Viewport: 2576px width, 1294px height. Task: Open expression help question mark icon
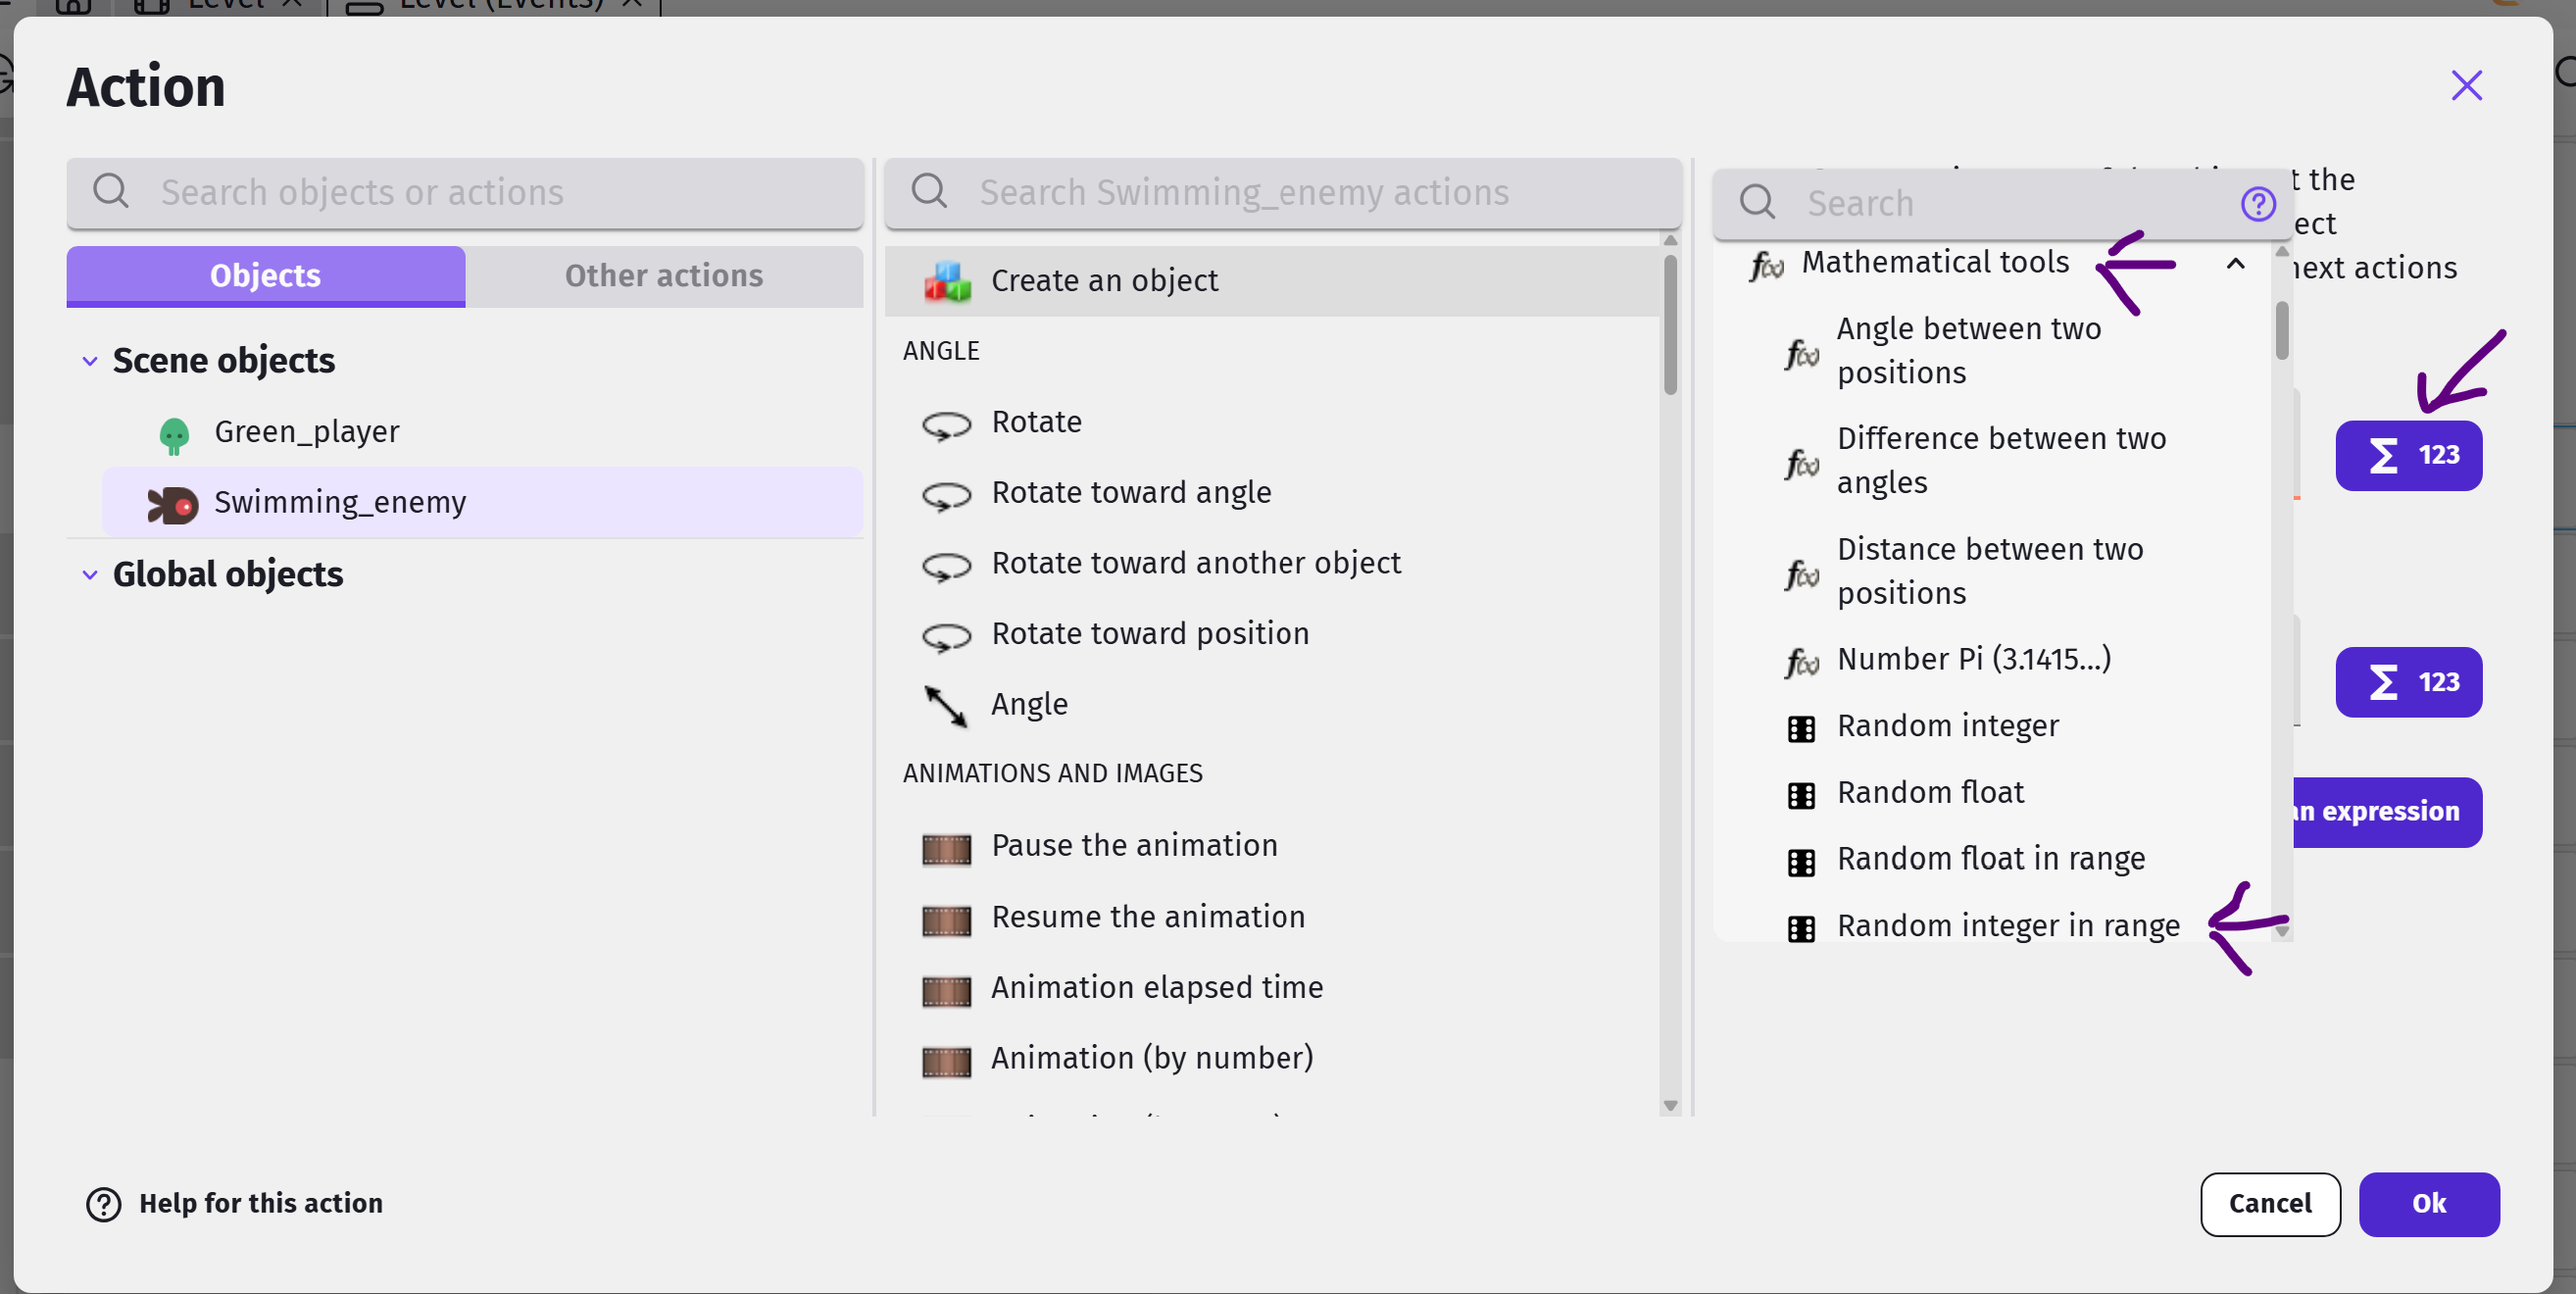tap(2258, 204)
